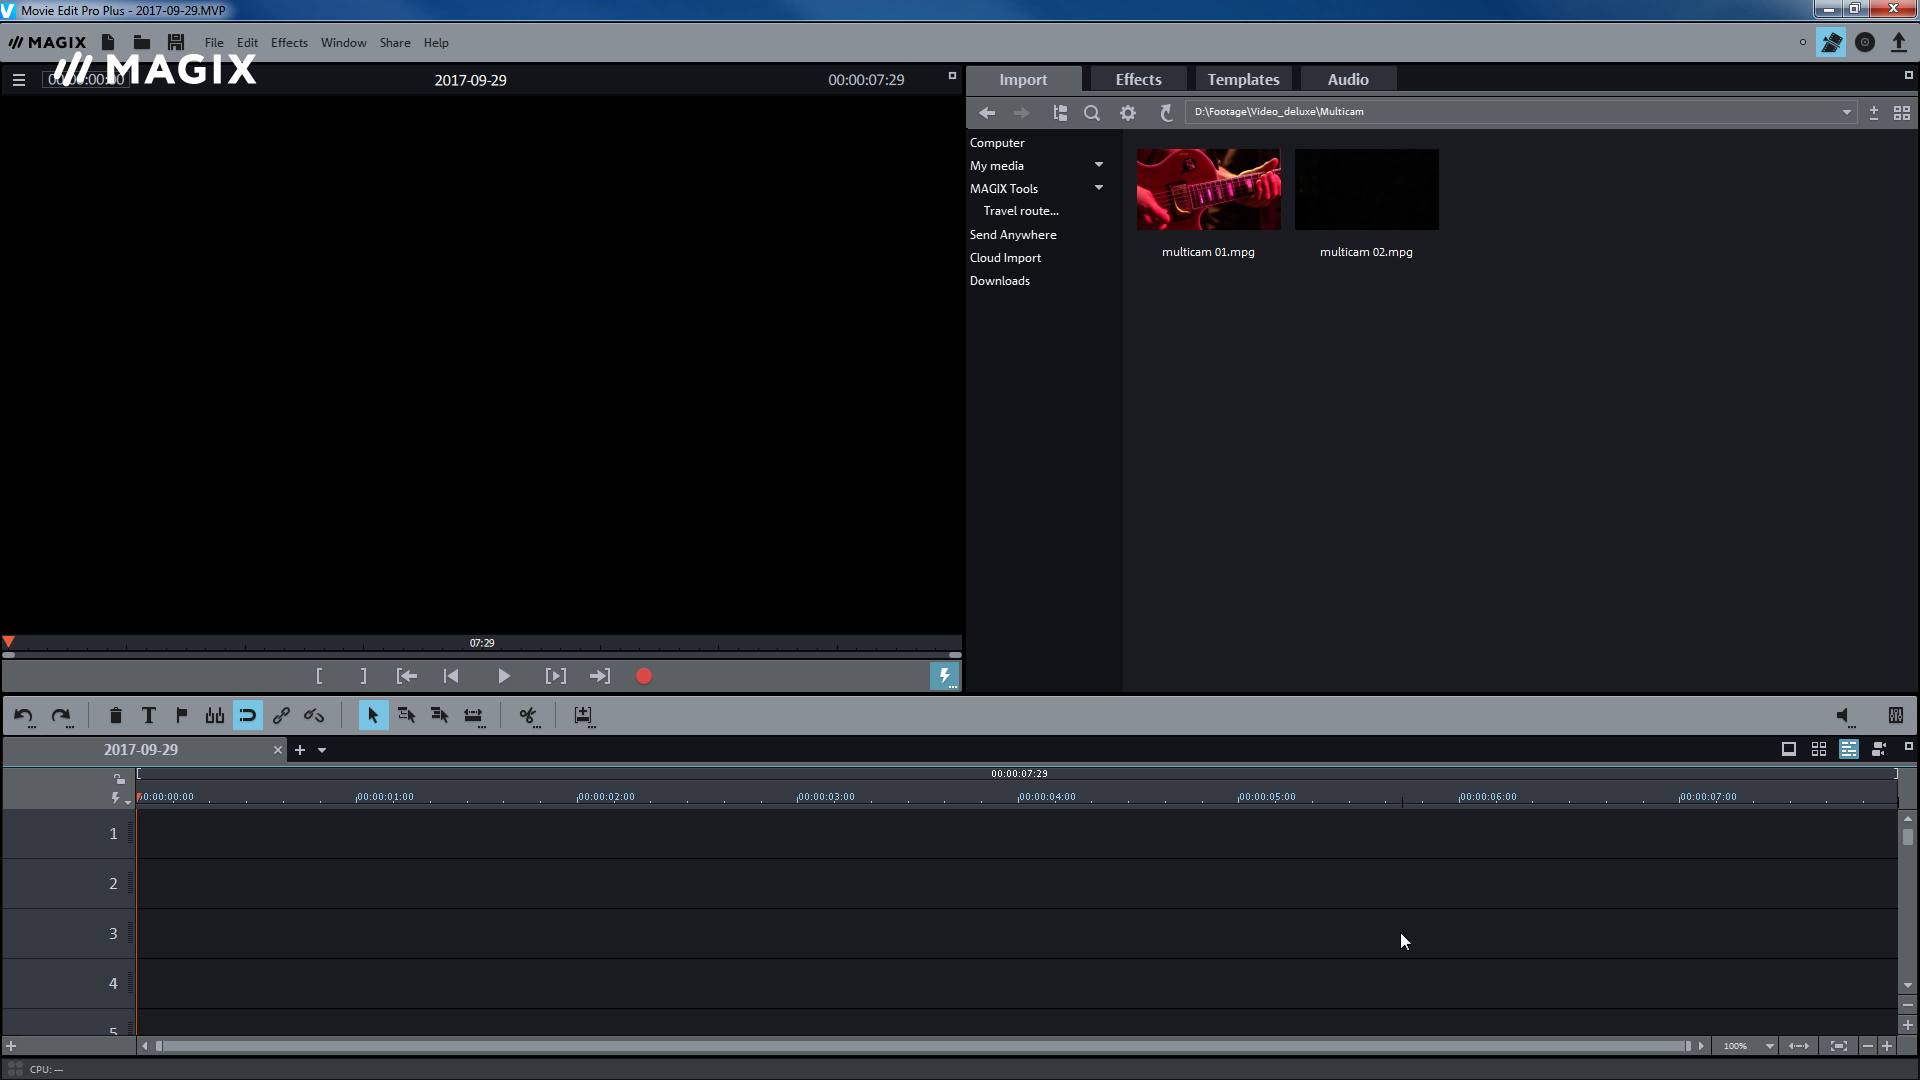
Task: Open the Templates panel
Action: pyautogui.click(x=1244, y=79)
